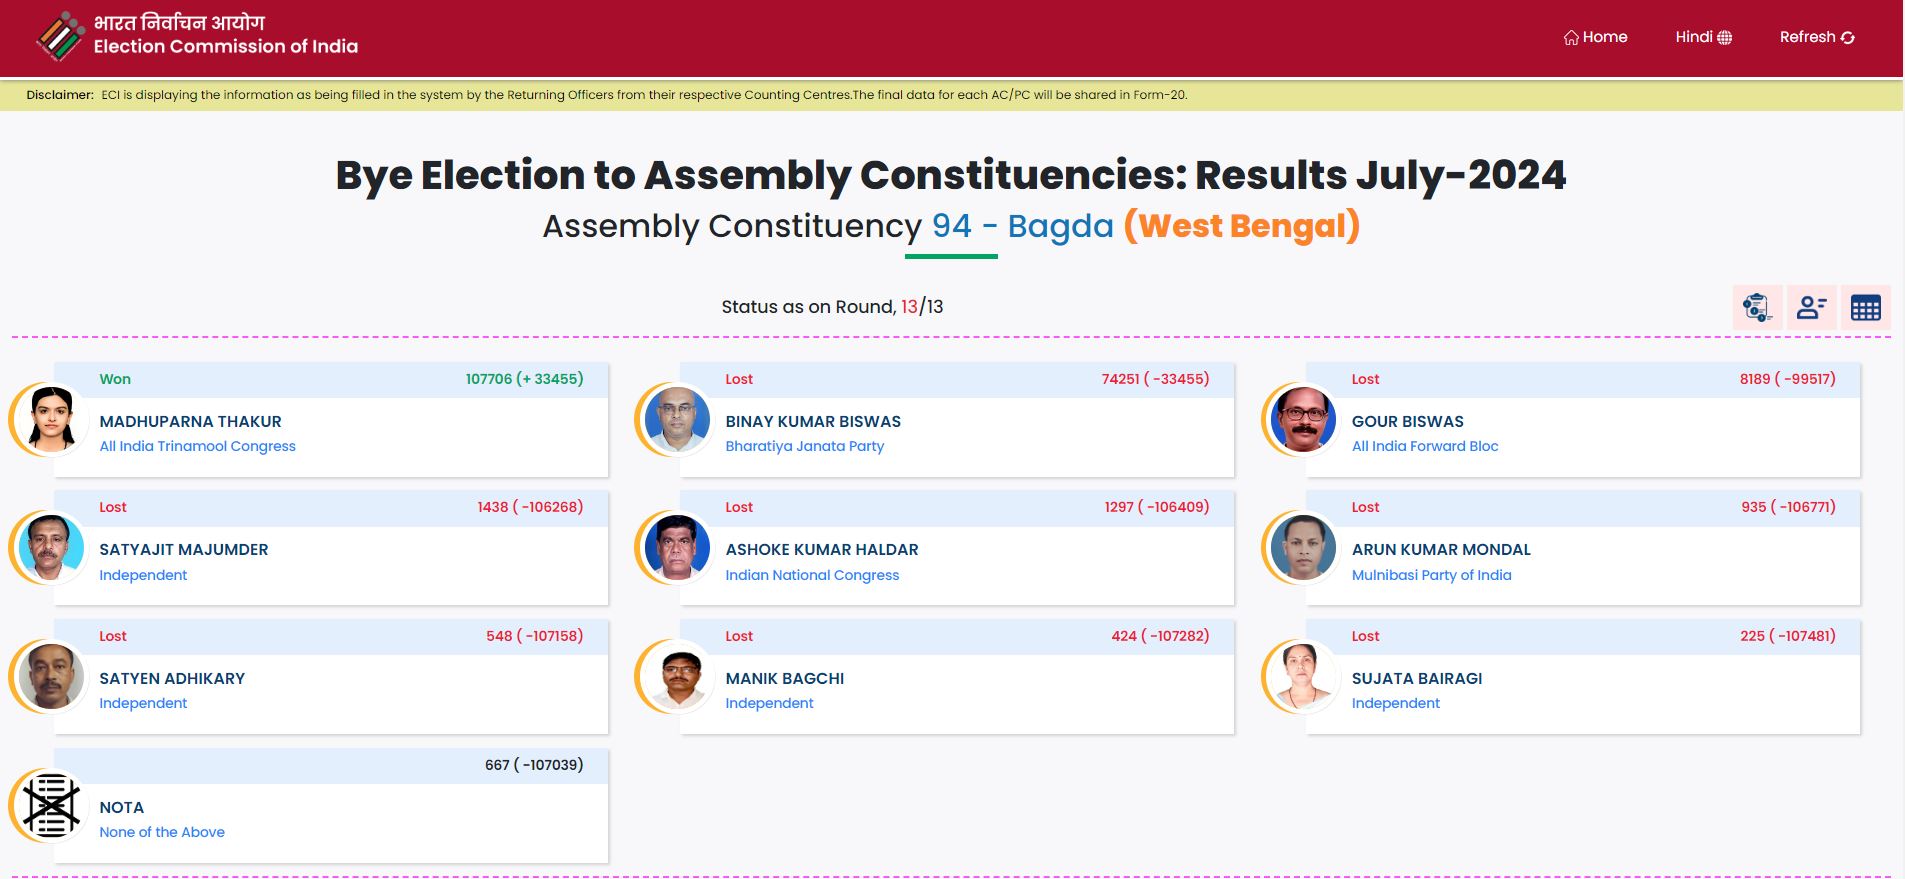This screenshot has height=879, width=1905.
Task: Switch language to Hindi
Action: [x=1693, y=37]
